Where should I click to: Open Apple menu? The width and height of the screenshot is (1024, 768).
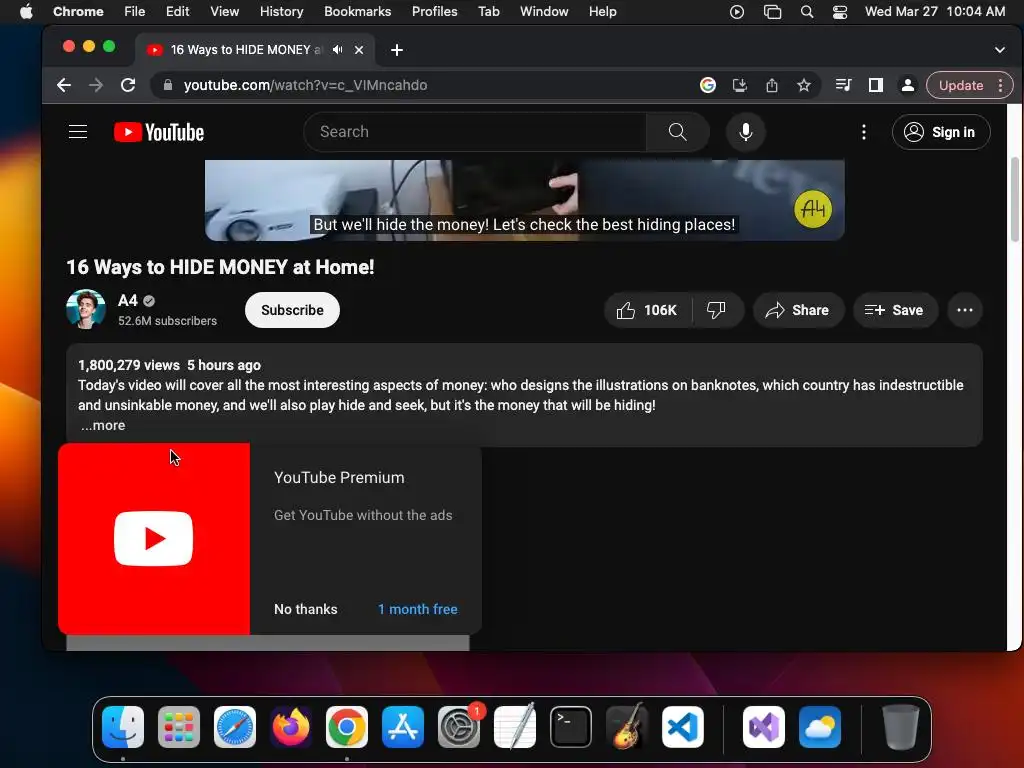(x=25, y=11)
